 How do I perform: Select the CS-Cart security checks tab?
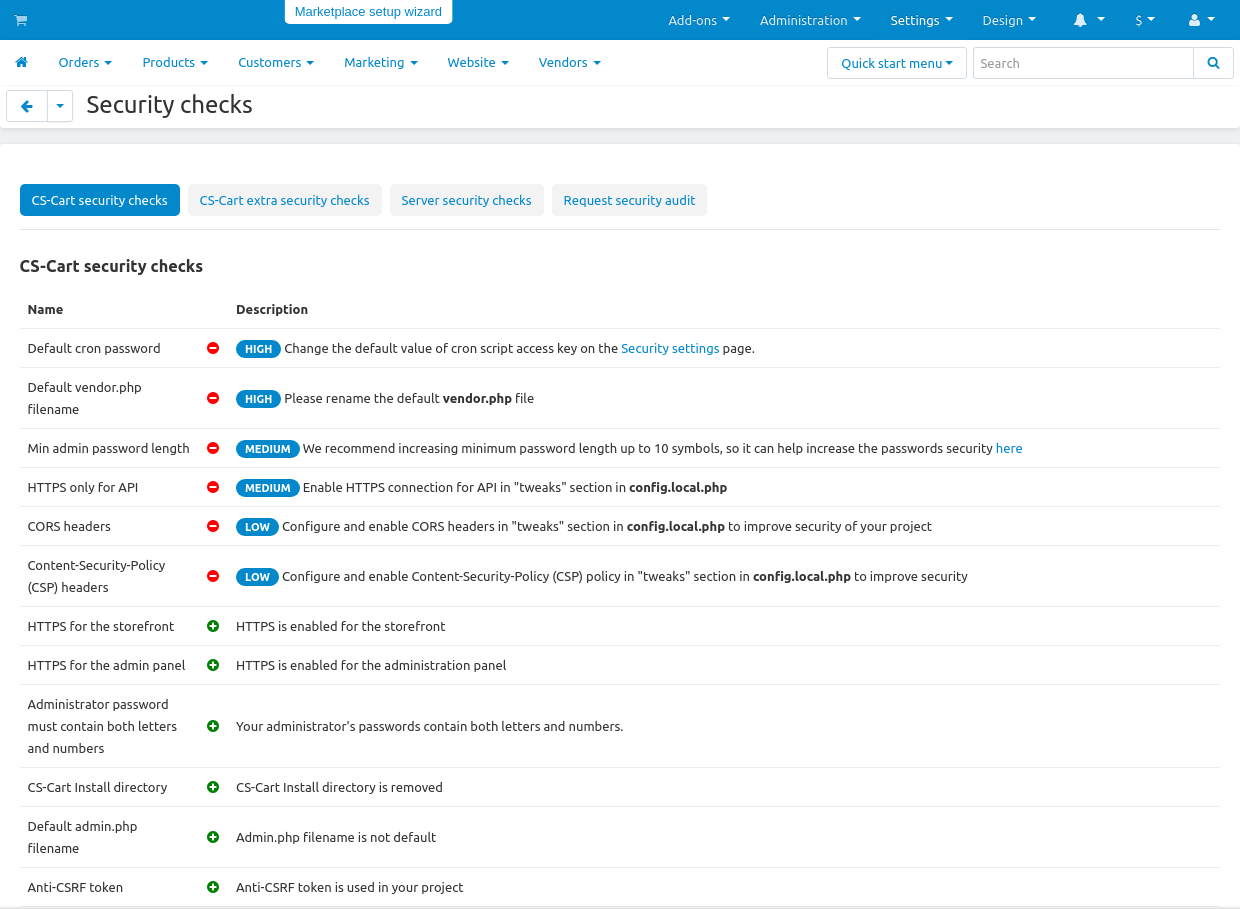(100, 200)
